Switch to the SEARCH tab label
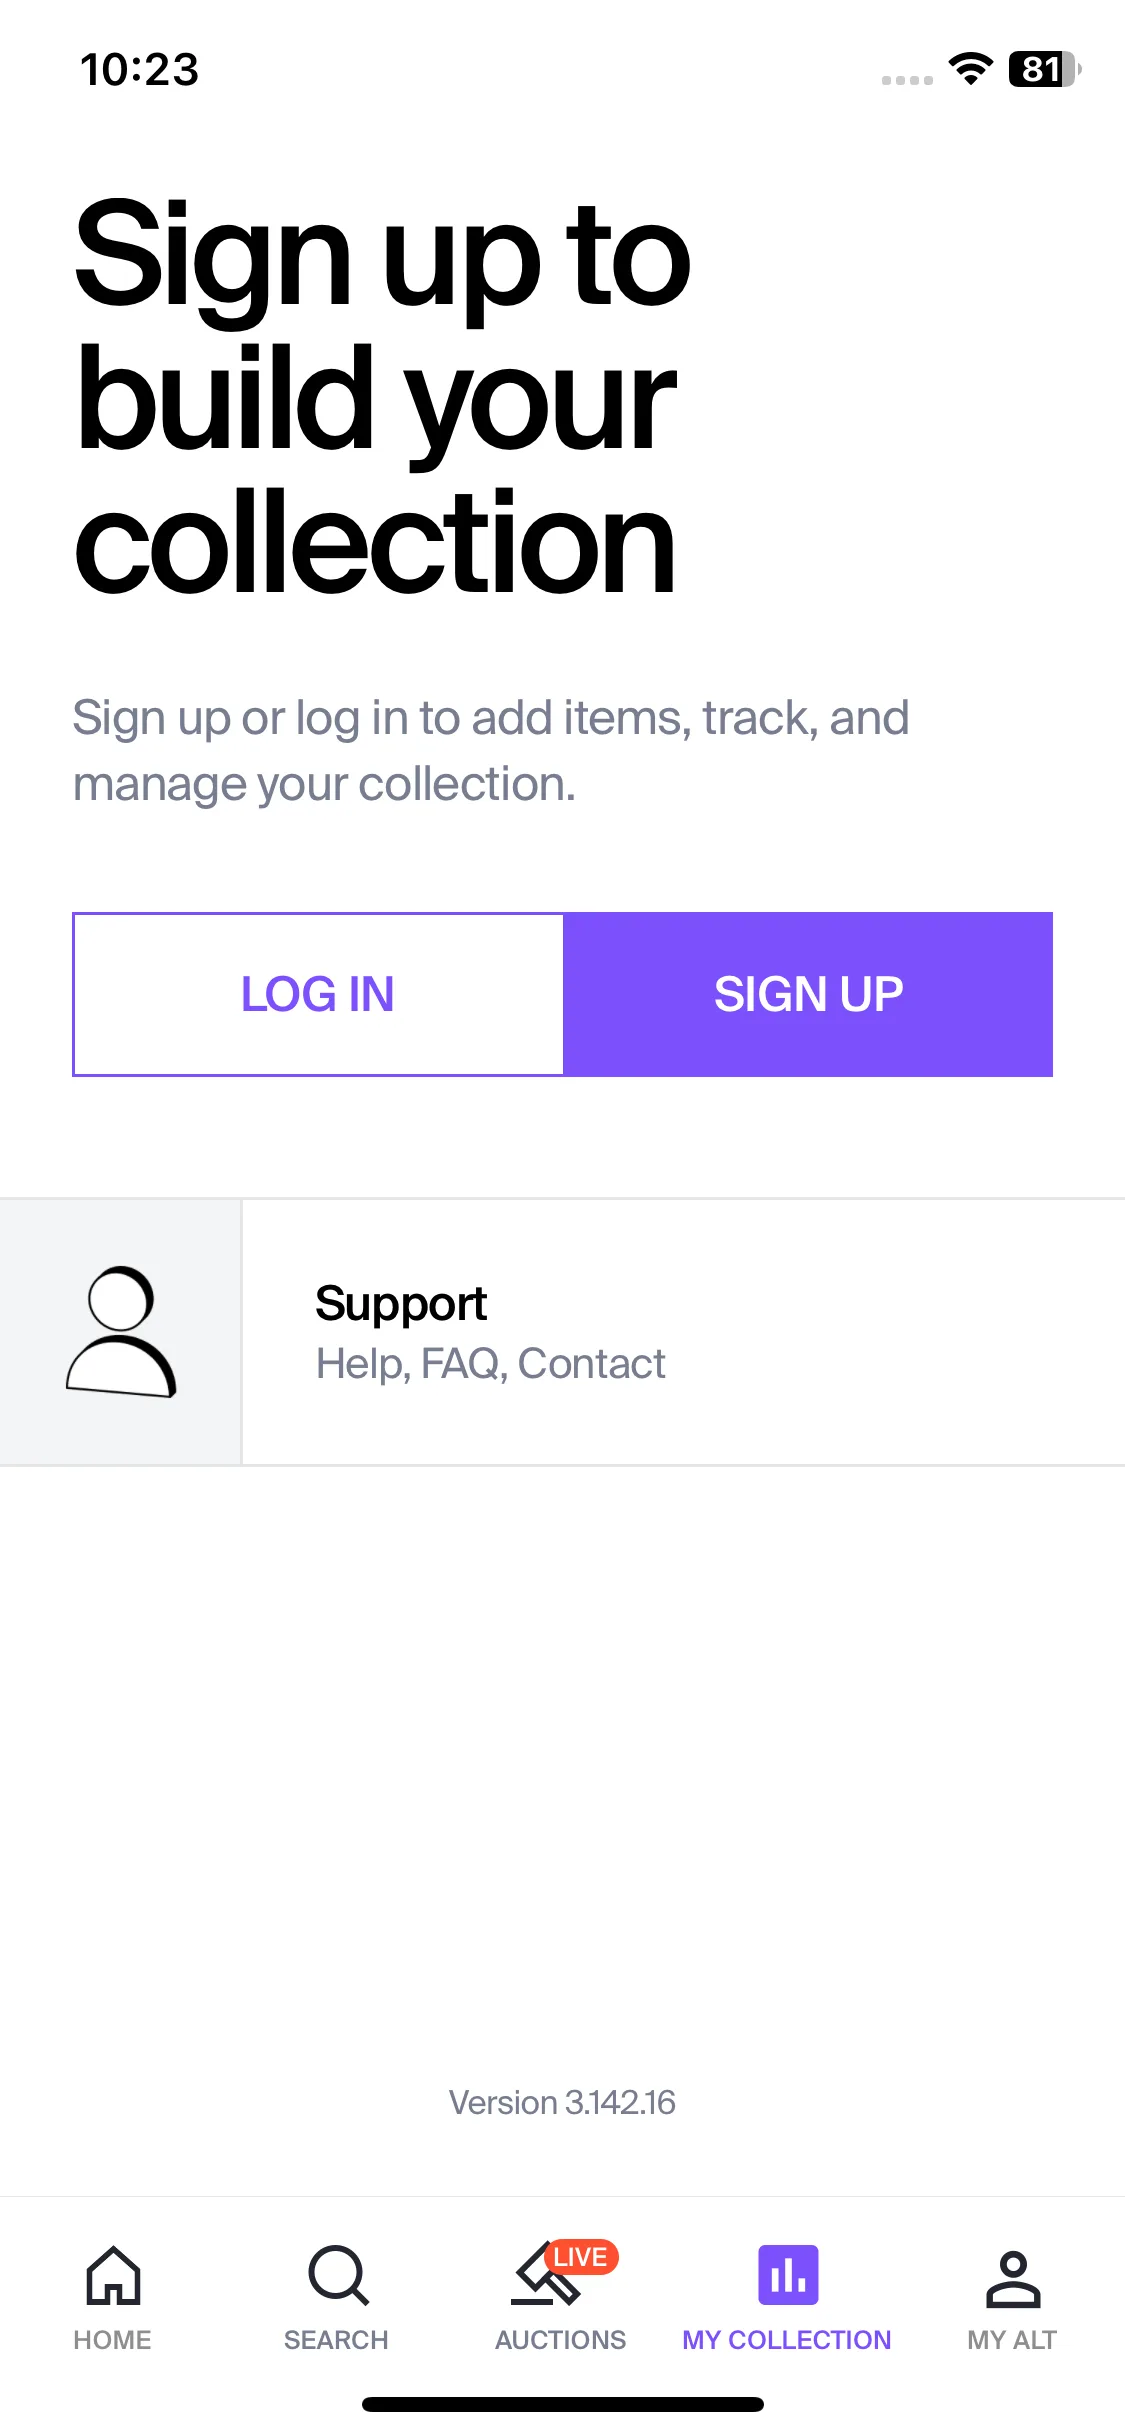The width and height of the screenshot is (1125, 2436). coord(336,2340)
